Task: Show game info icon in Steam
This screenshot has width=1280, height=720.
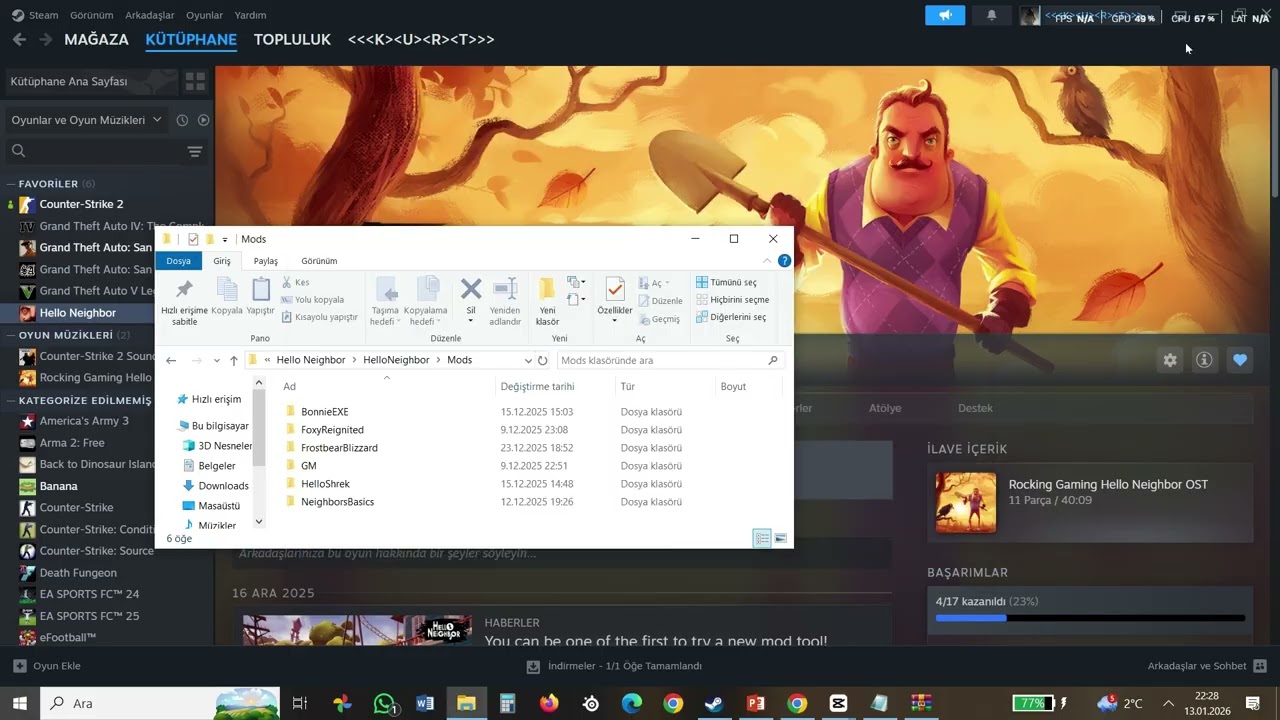Action: [x=1204, y=360]
